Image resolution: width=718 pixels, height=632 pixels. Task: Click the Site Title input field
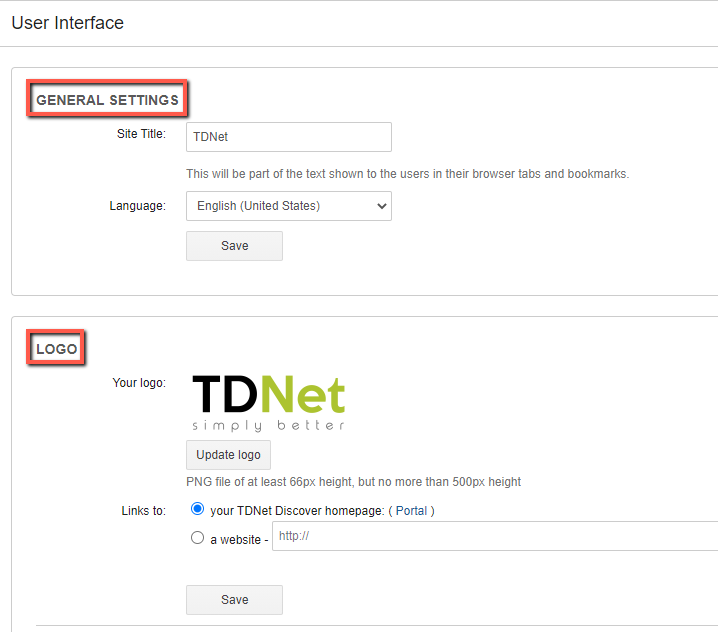click(x=288, y=137)
